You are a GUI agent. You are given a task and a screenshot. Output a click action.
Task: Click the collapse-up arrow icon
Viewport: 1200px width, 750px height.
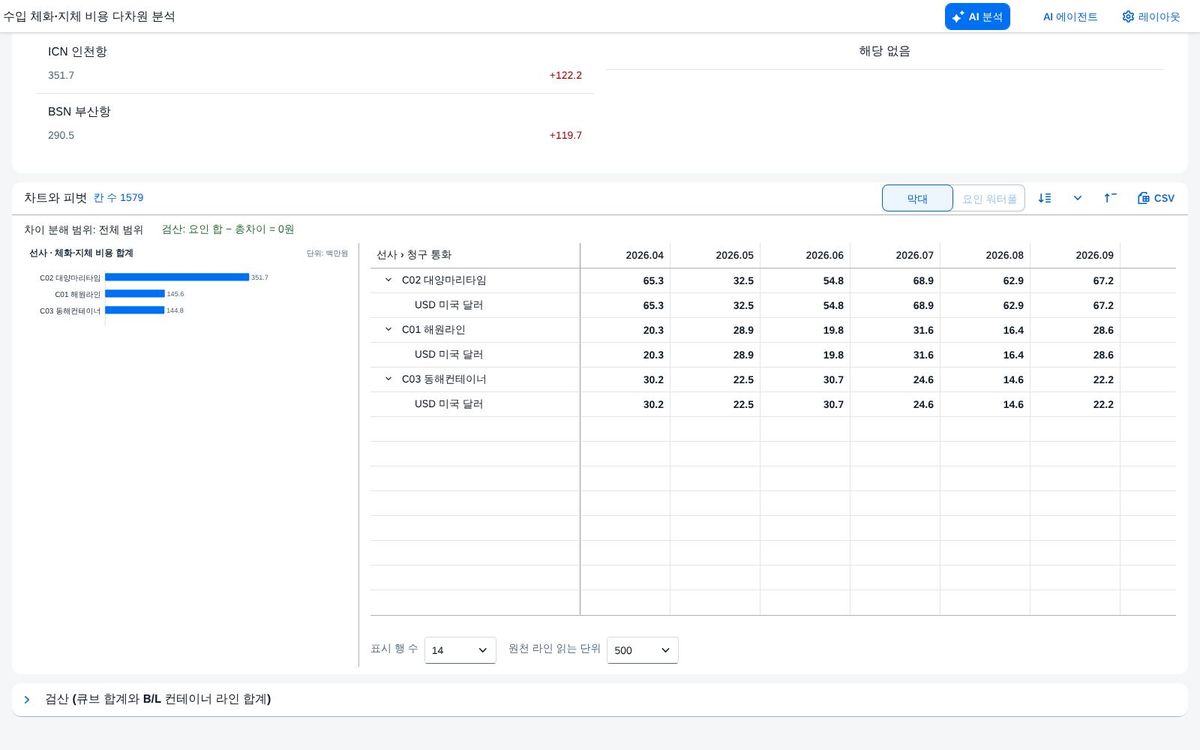click(1110, 198)
